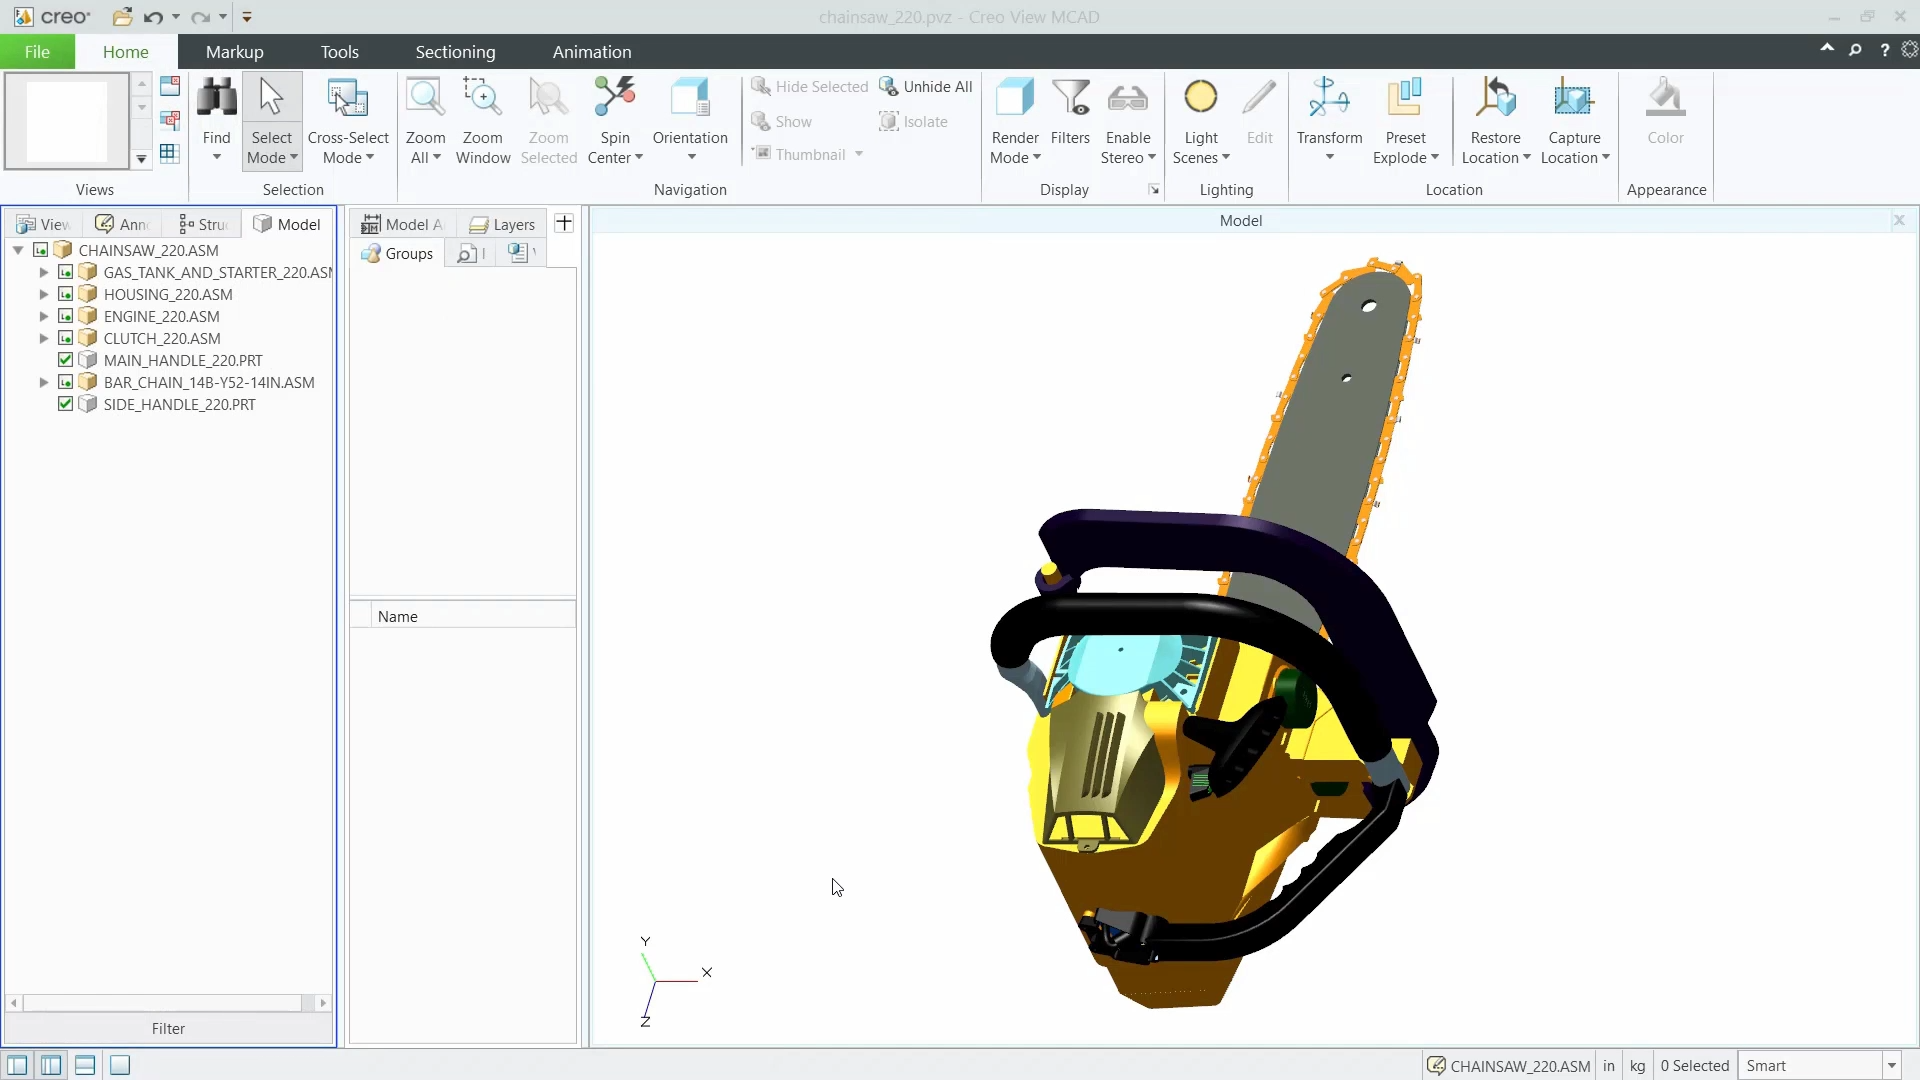Open the Smart selection filter dropdown

click(x=1891, y=1066)
